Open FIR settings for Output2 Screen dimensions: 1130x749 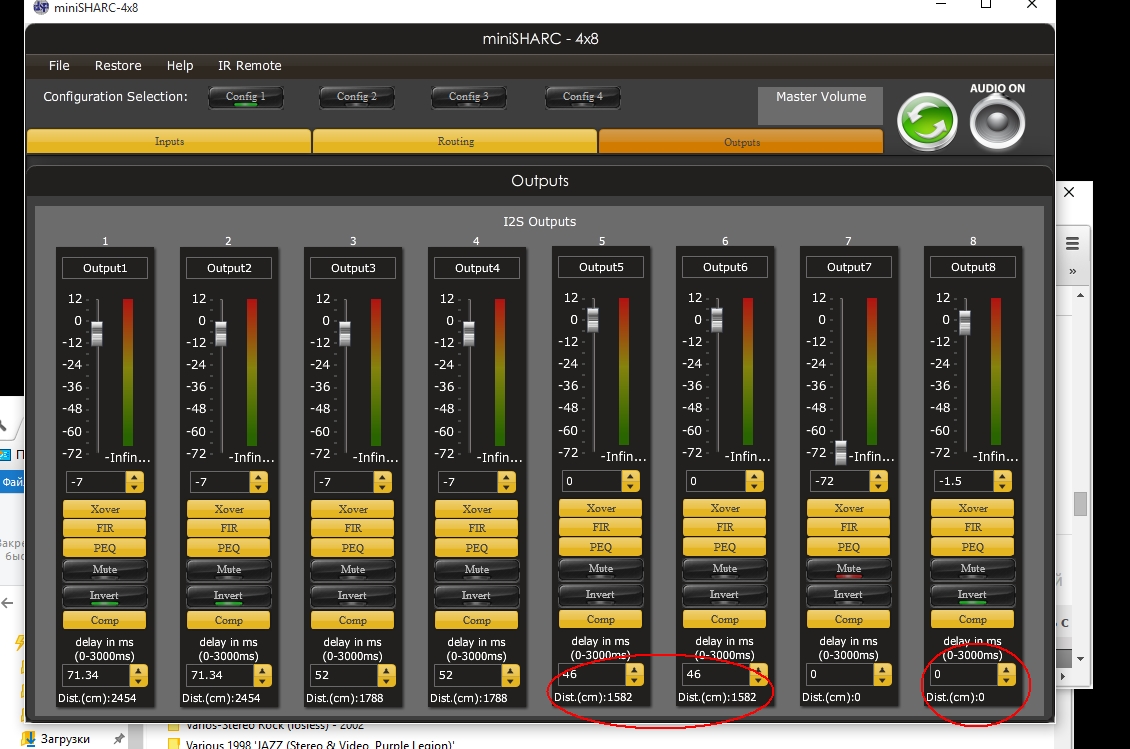[228, 528]
